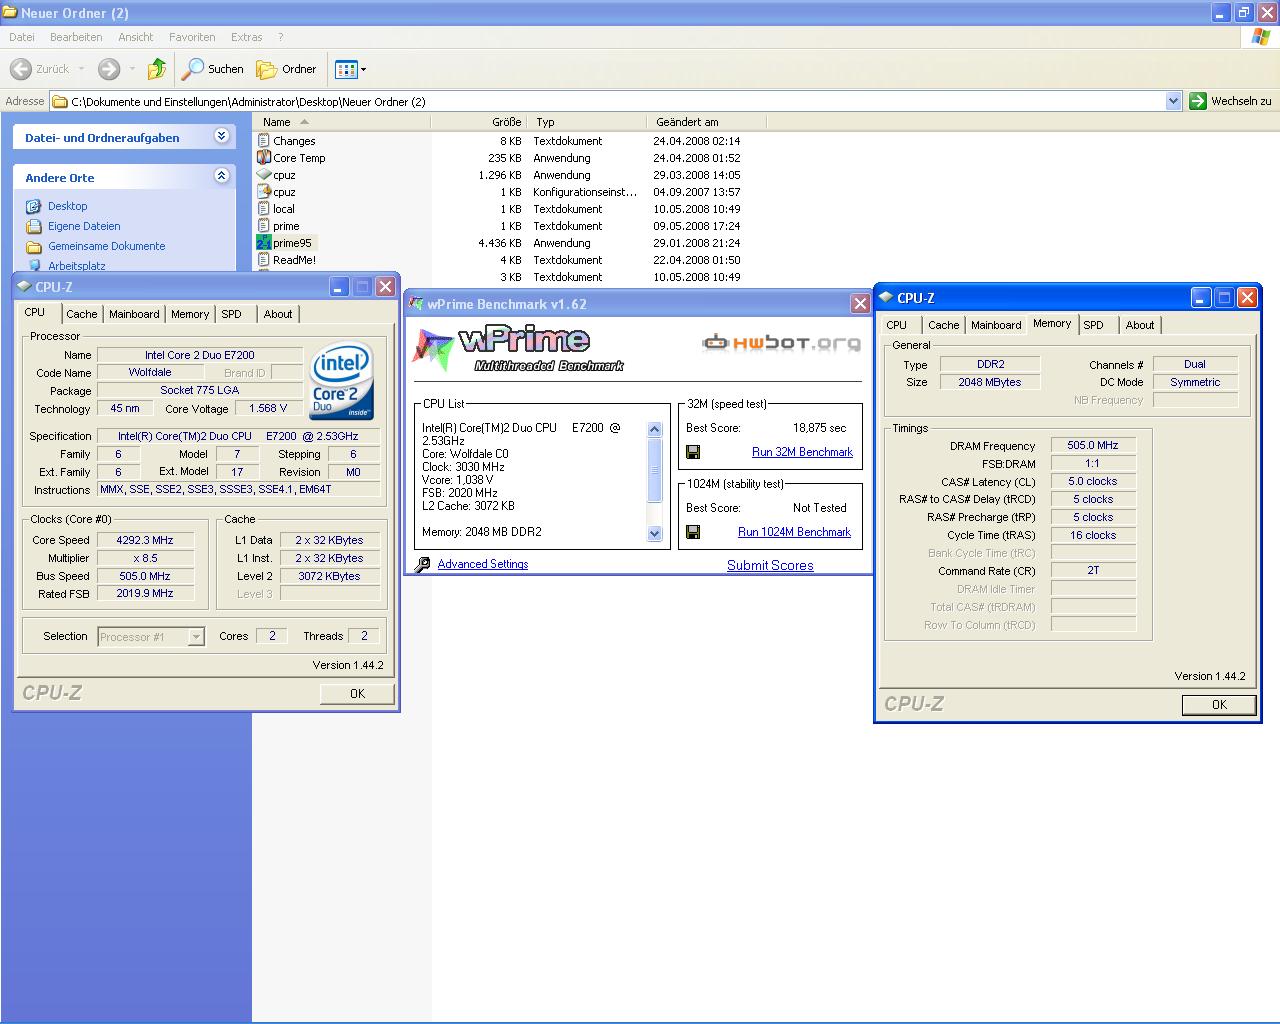
Task: Open the Ansicht menu
Action: click(x=136, y=37)
